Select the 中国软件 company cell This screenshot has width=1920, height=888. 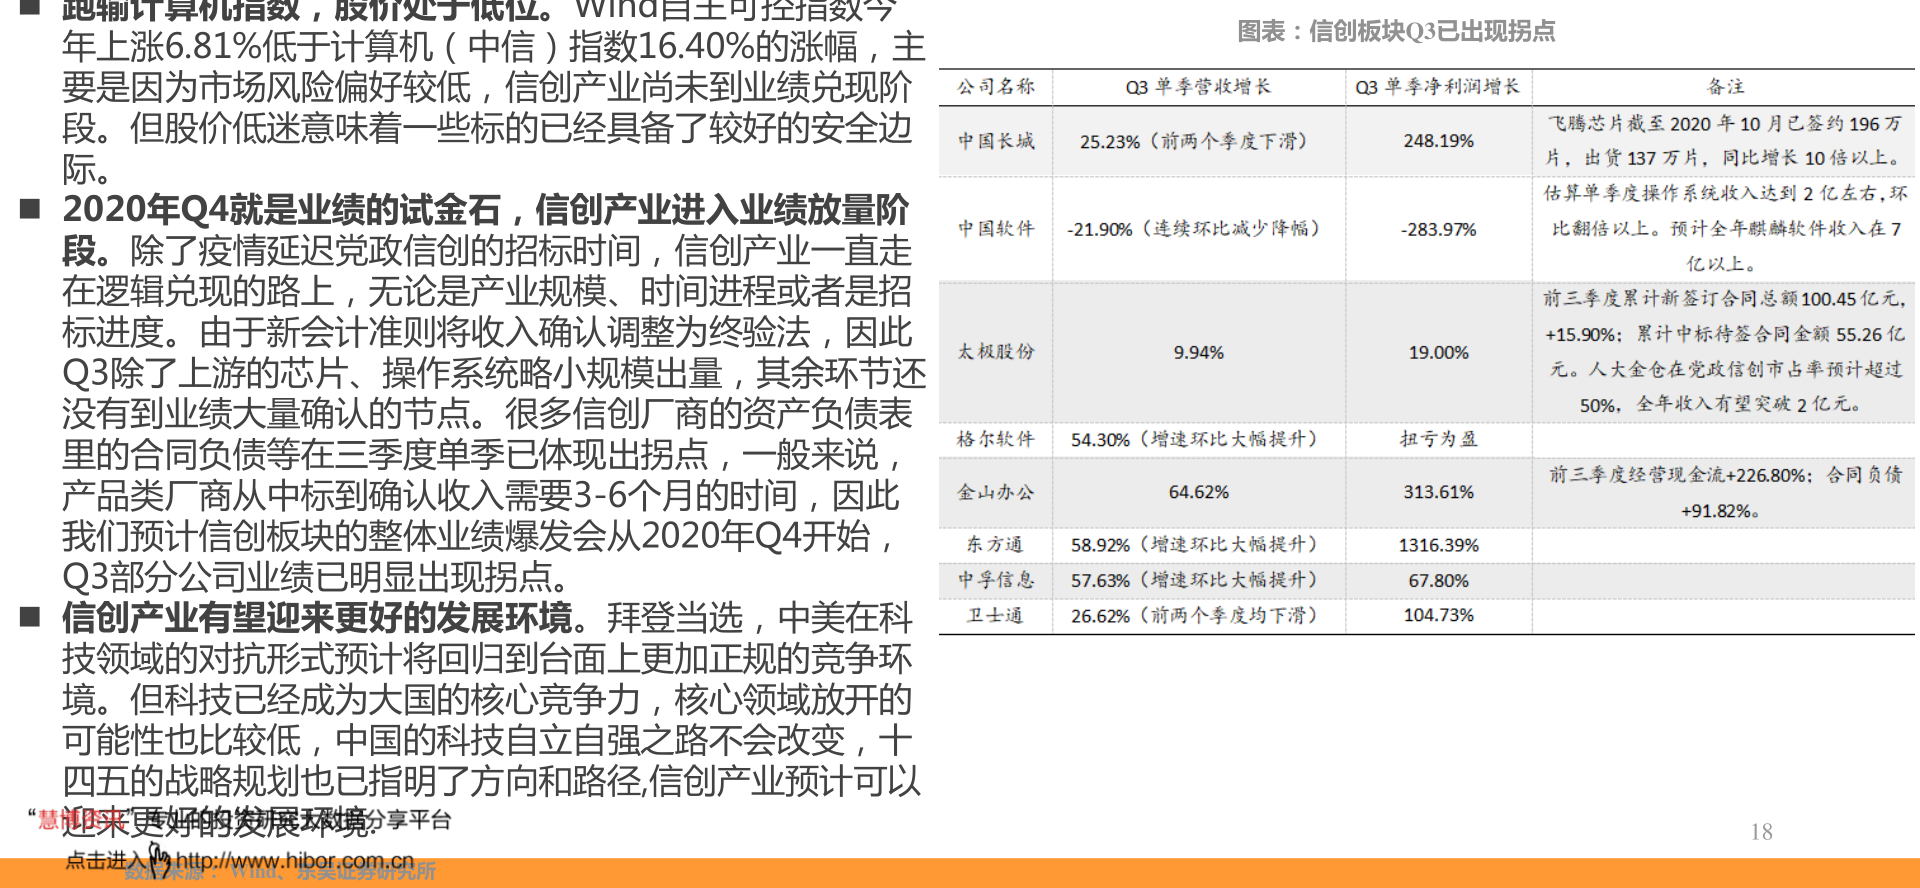[996, 228]
